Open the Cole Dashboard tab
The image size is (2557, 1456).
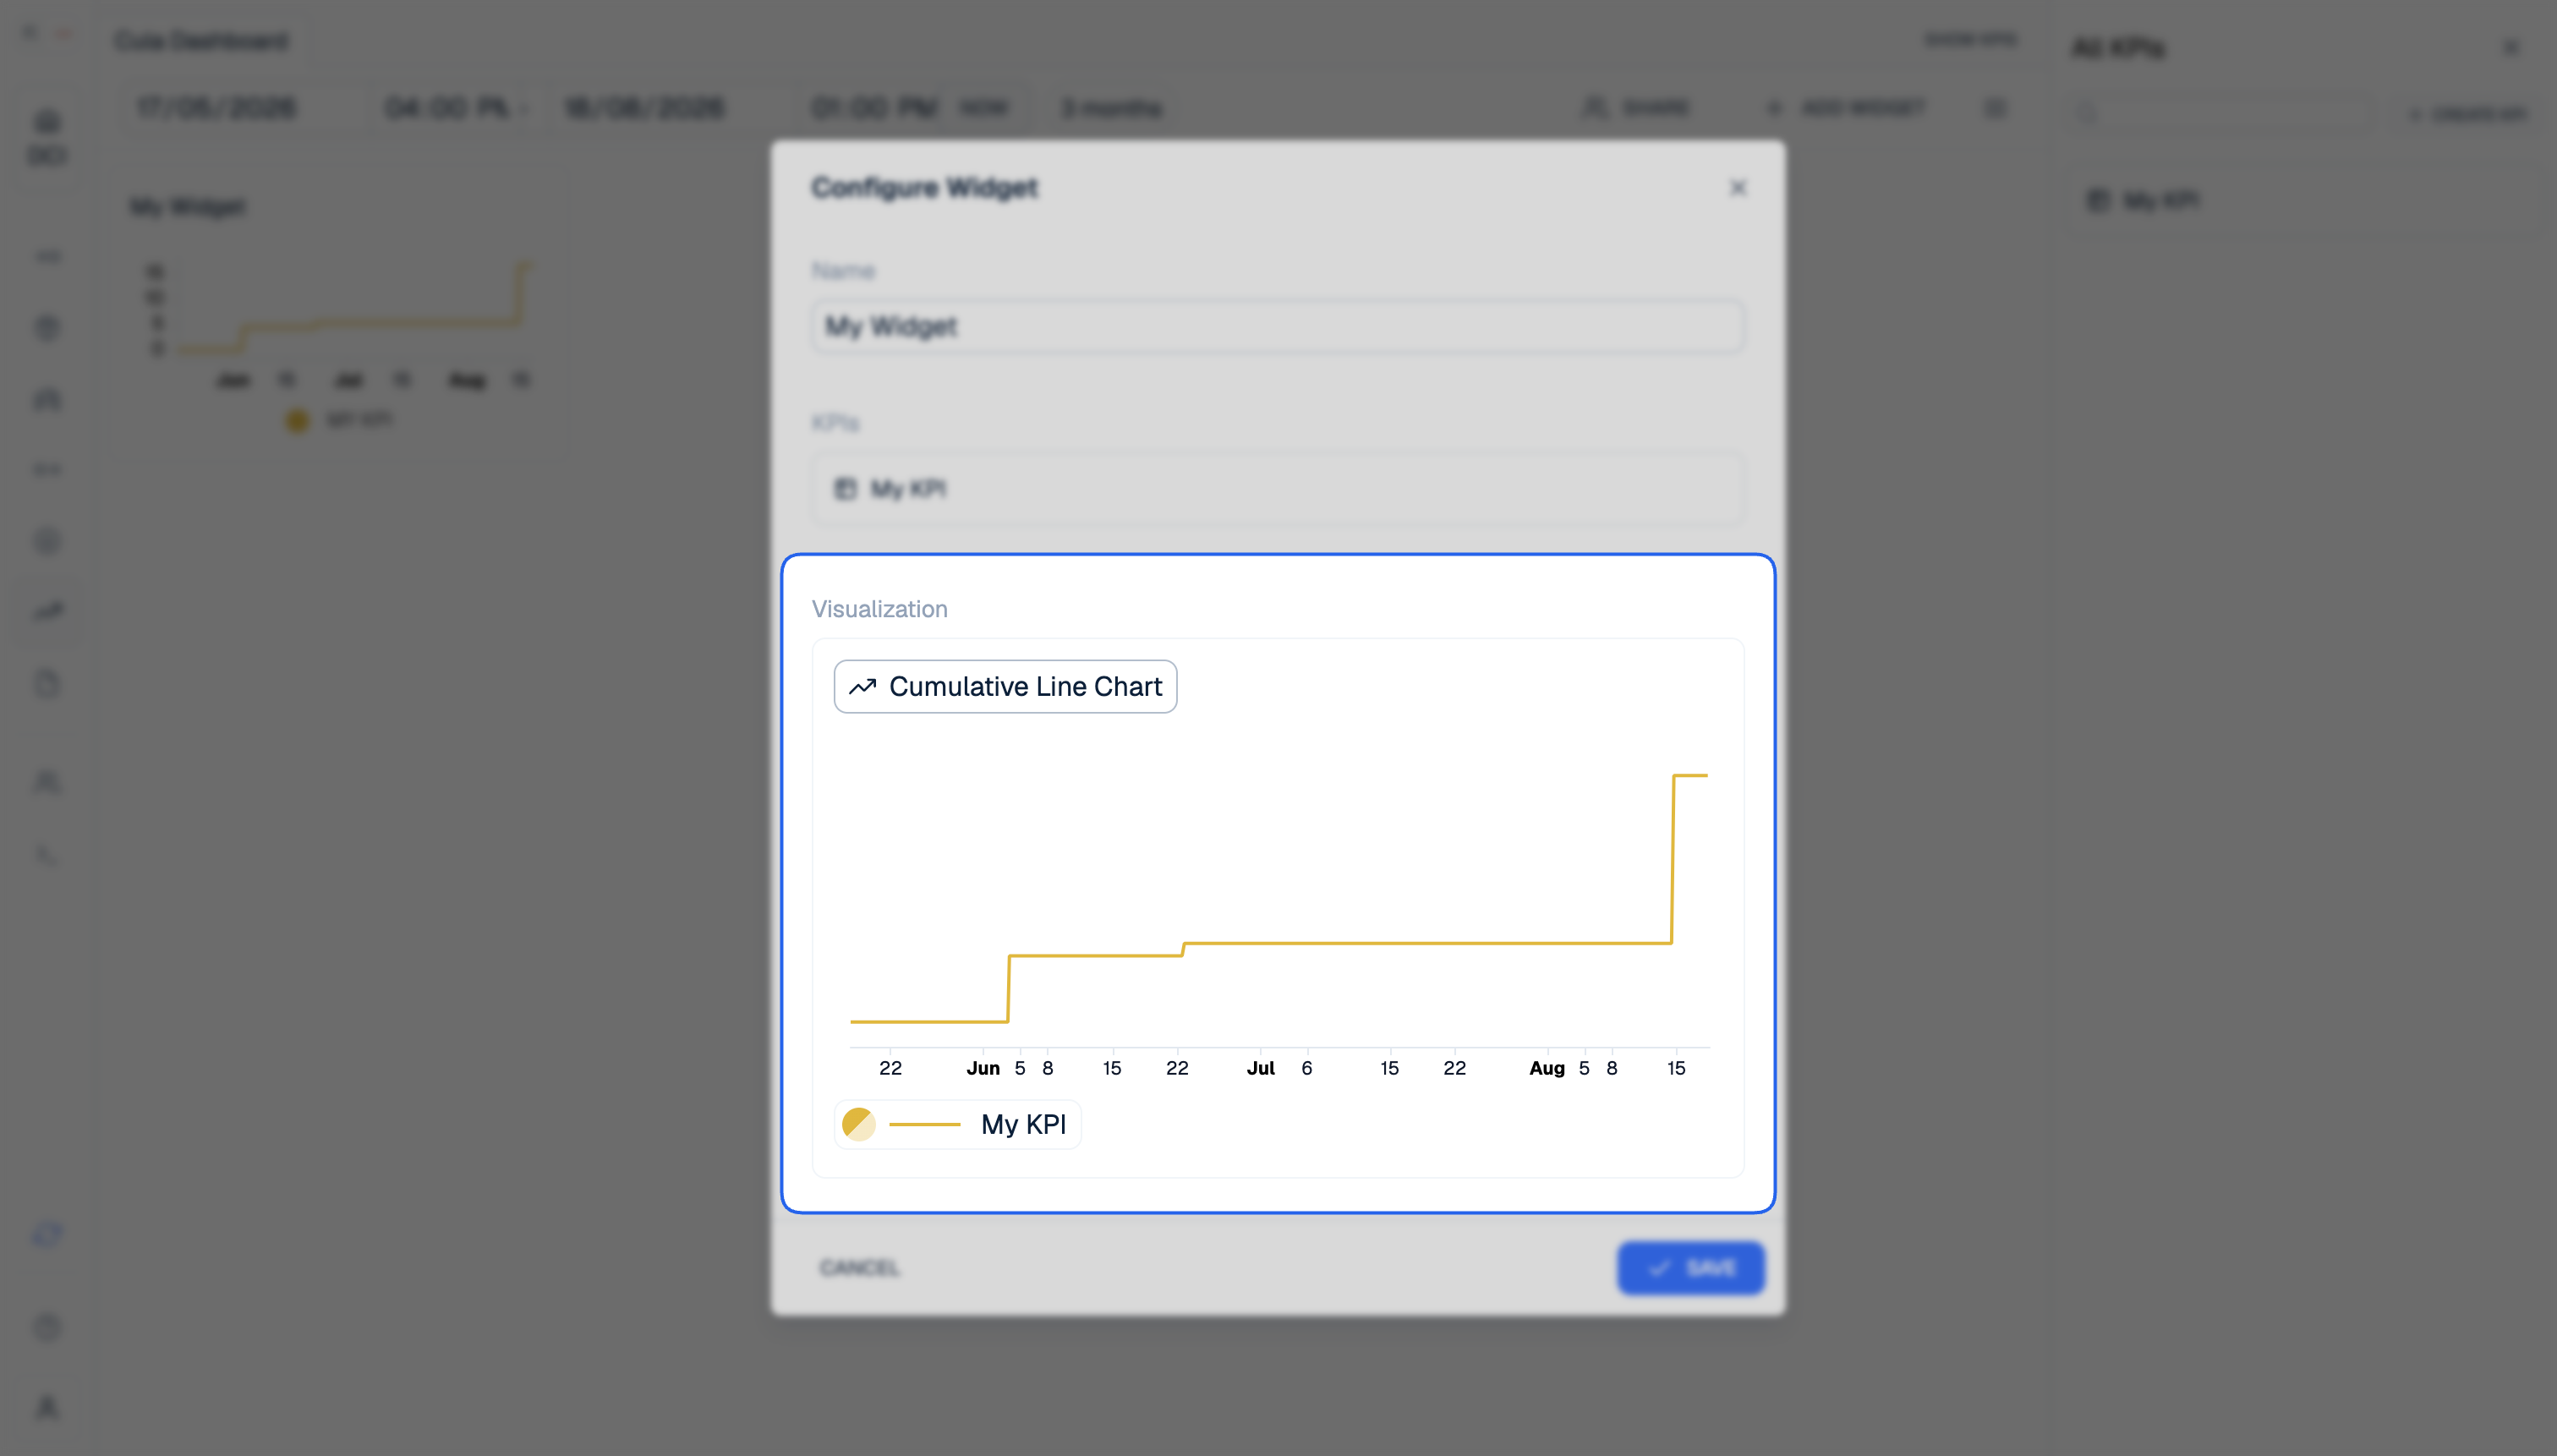tap(202, 40)
